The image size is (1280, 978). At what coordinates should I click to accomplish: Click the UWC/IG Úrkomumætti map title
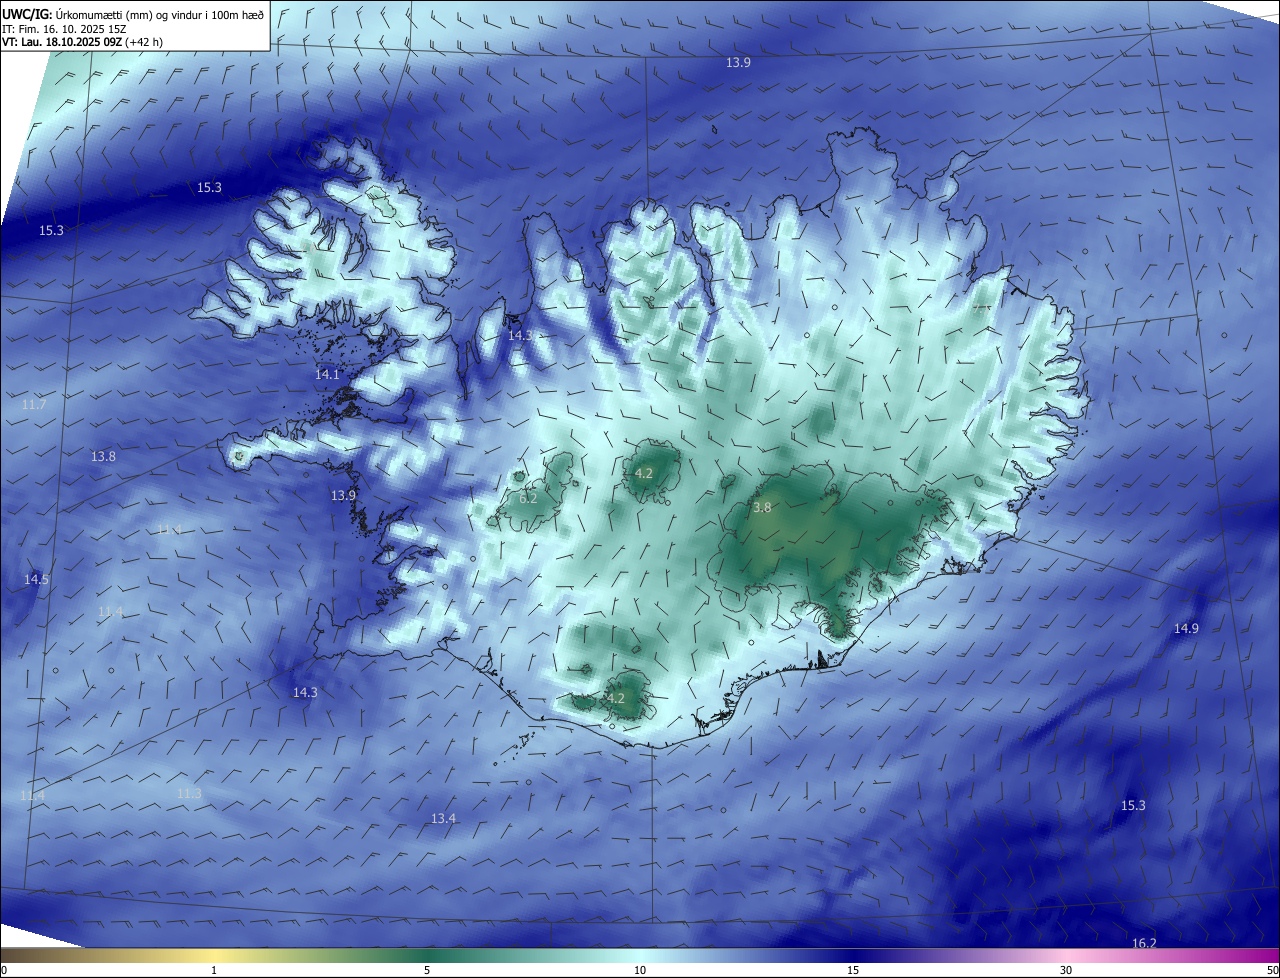point(133,15)
